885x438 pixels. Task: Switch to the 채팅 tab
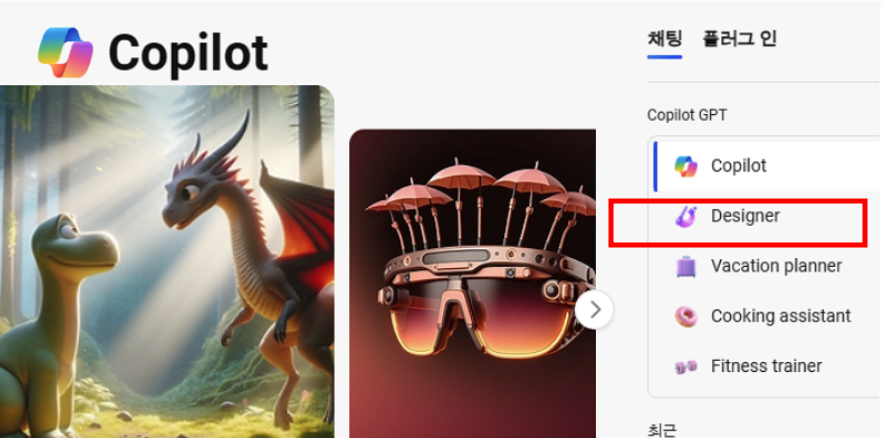(665, 39)
